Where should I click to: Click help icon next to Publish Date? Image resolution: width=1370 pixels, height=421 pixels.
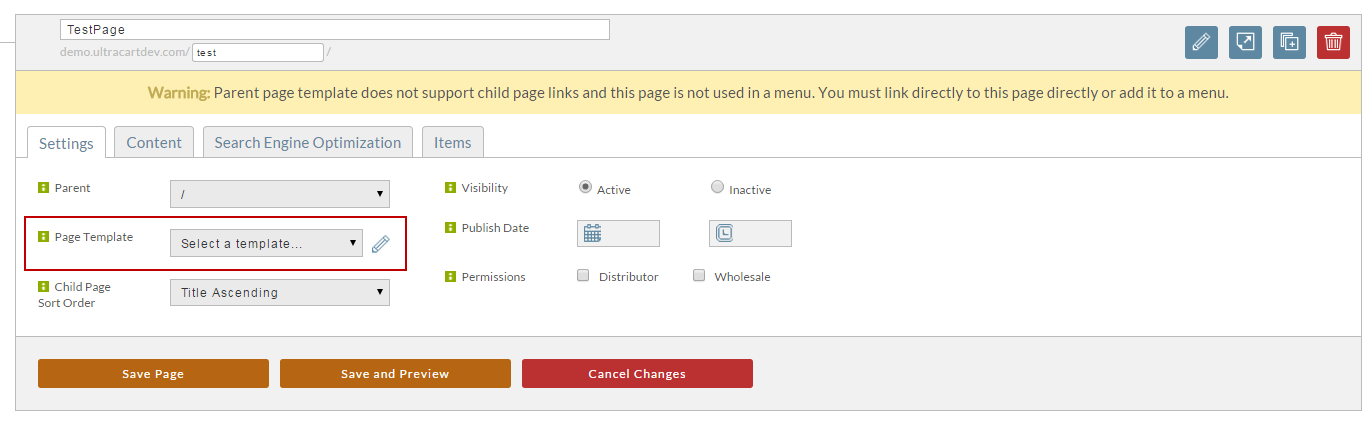click(x=450, y=227)
